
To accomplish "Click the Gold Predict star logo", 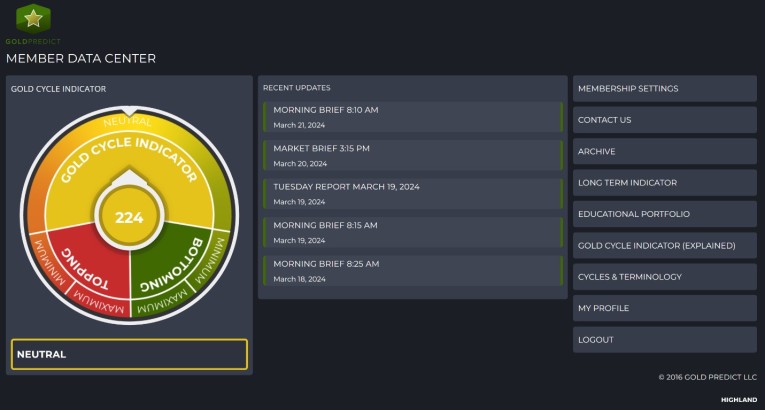I will tap(33, 20).
